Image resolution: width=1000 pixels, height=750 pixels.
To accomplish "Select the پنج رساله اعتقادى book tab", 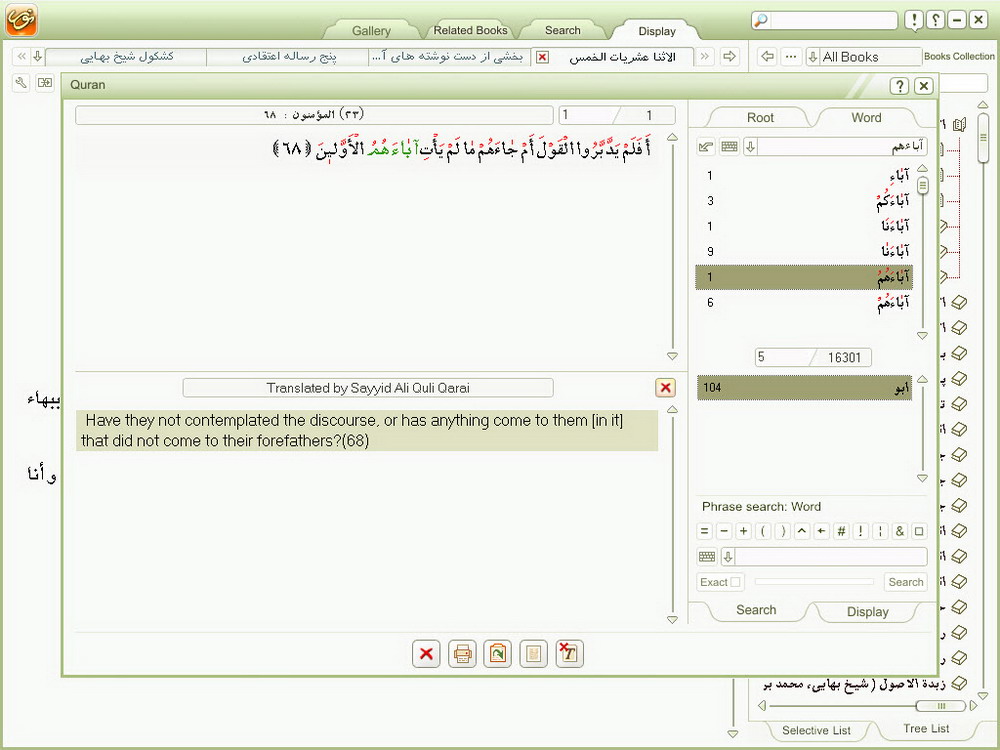I will click(x=288, y=56).
